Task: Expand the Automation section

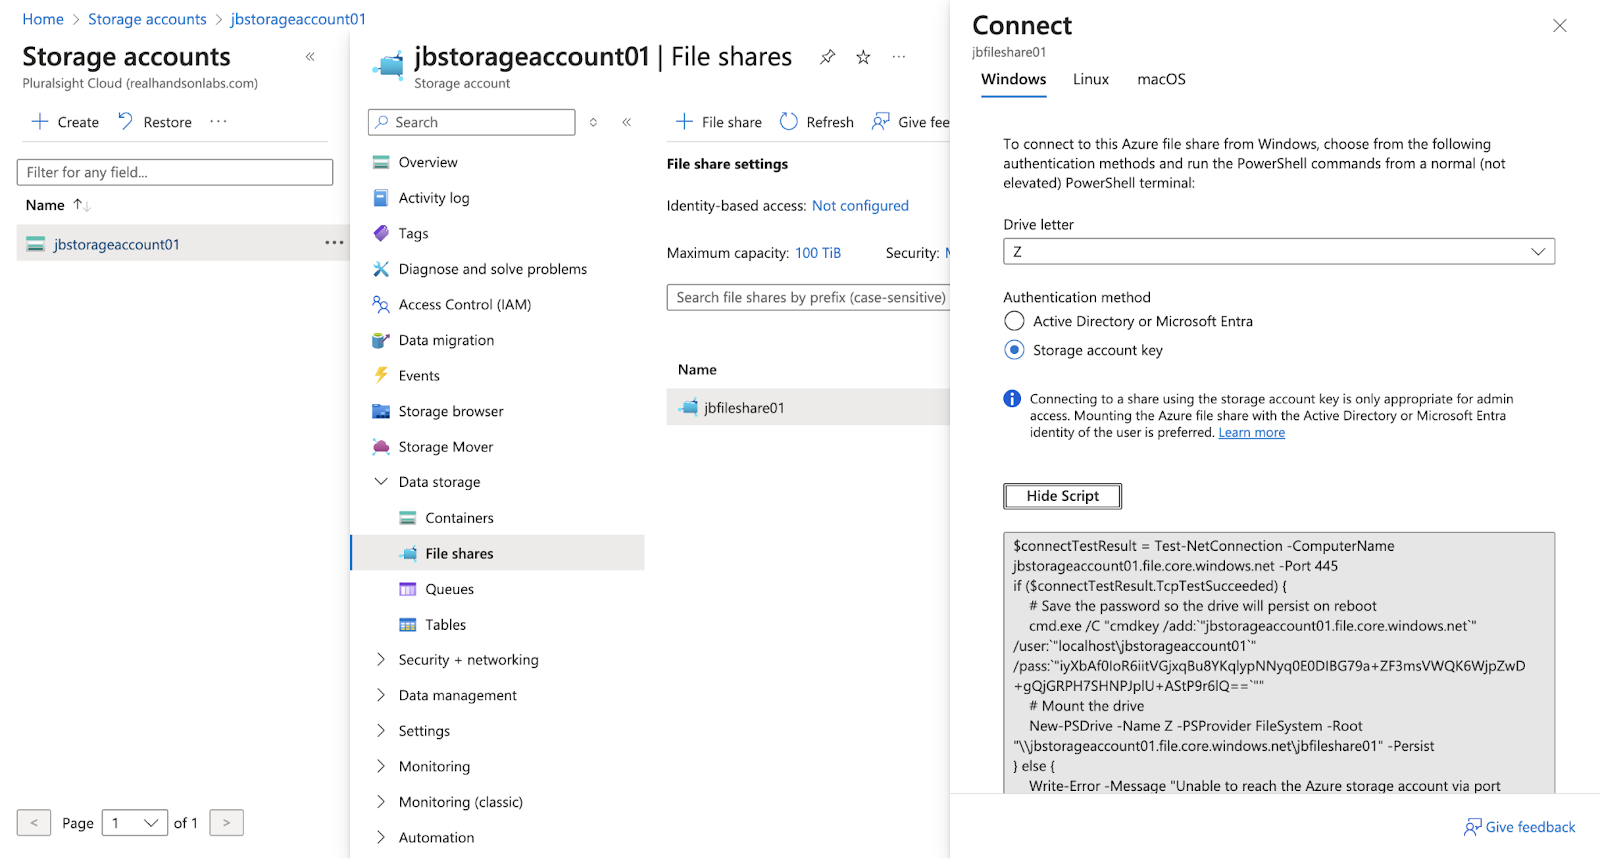Action: click(x=380, y=837)
